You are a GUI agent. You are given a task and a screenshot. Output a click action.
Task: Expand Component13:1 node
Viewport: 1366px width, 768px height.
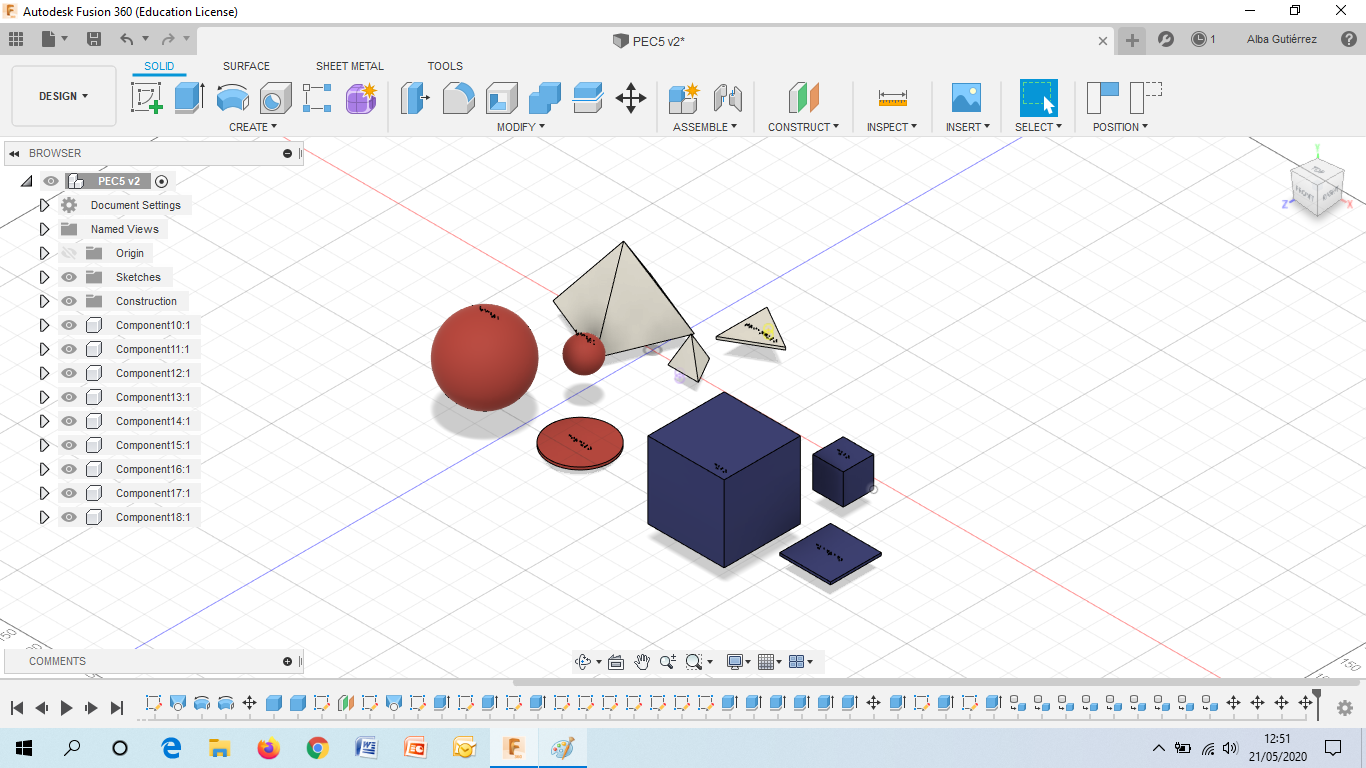44,397
